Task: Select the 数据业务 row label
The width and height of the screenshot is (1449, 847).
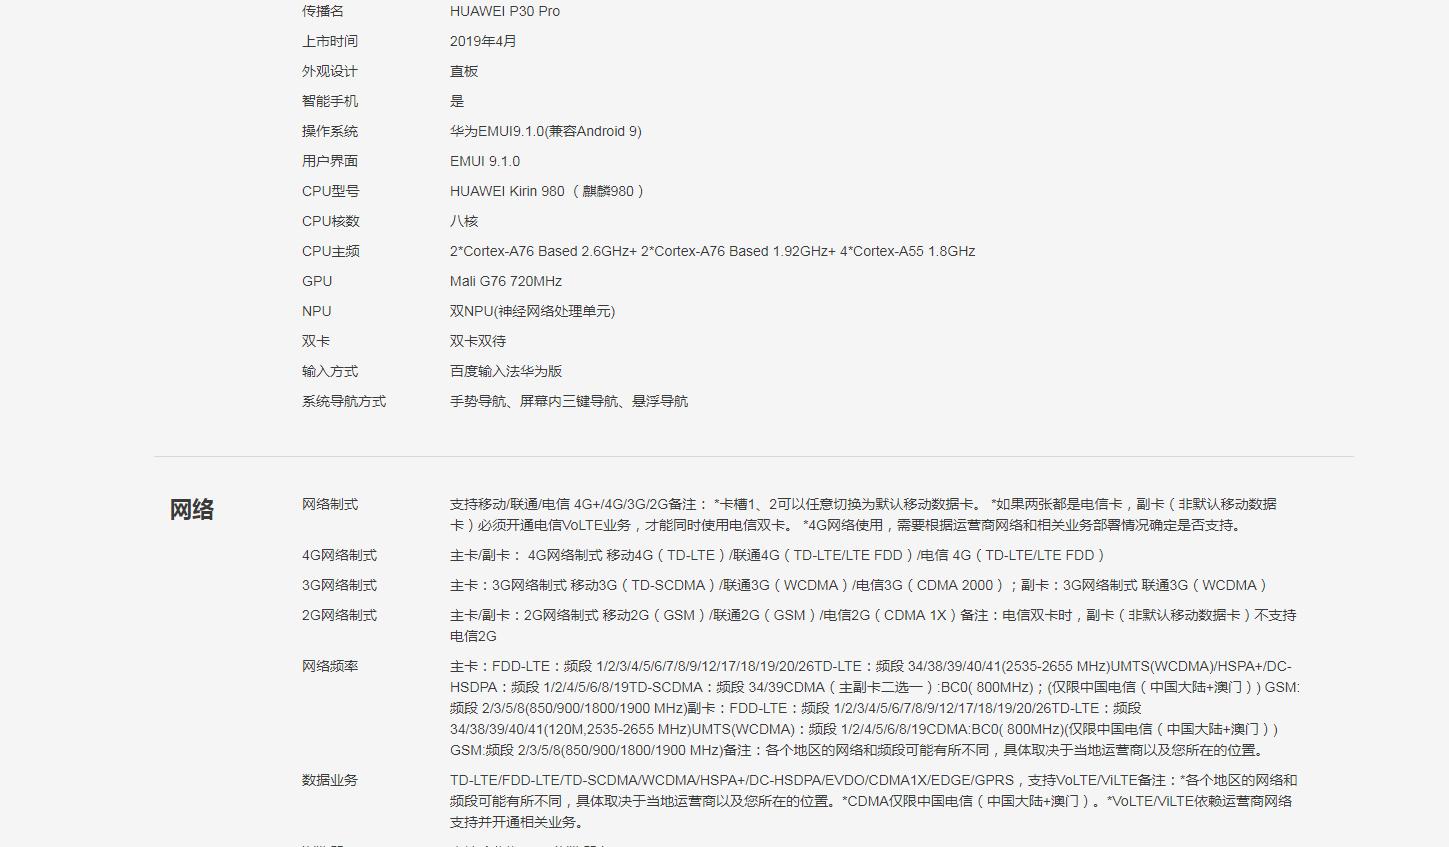Action: [331, 781]
